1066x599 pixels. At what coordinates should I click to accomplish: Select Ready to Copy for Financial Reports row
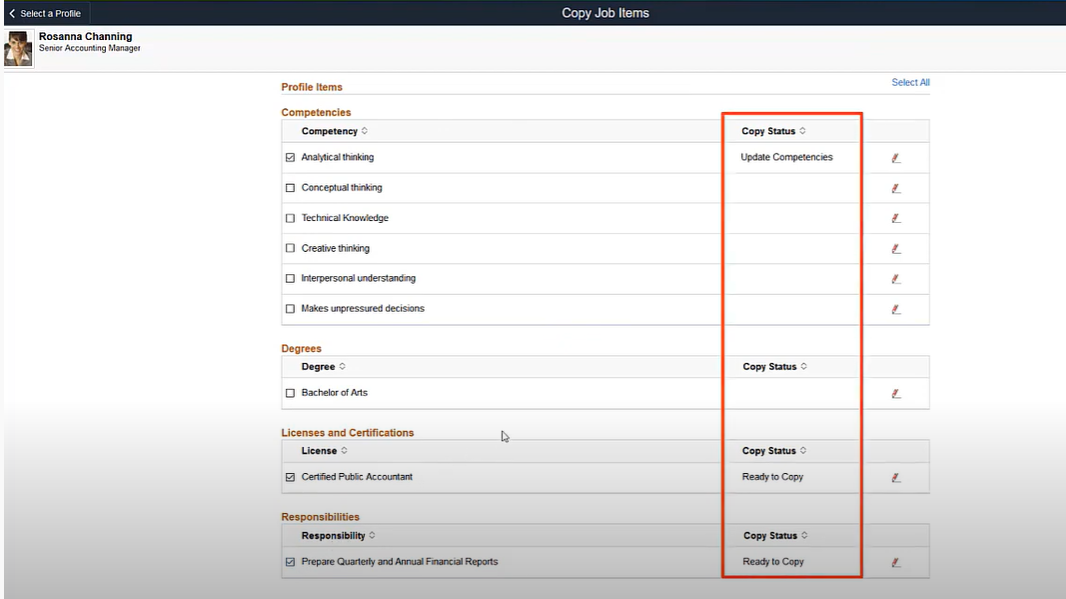pos(774,562)
